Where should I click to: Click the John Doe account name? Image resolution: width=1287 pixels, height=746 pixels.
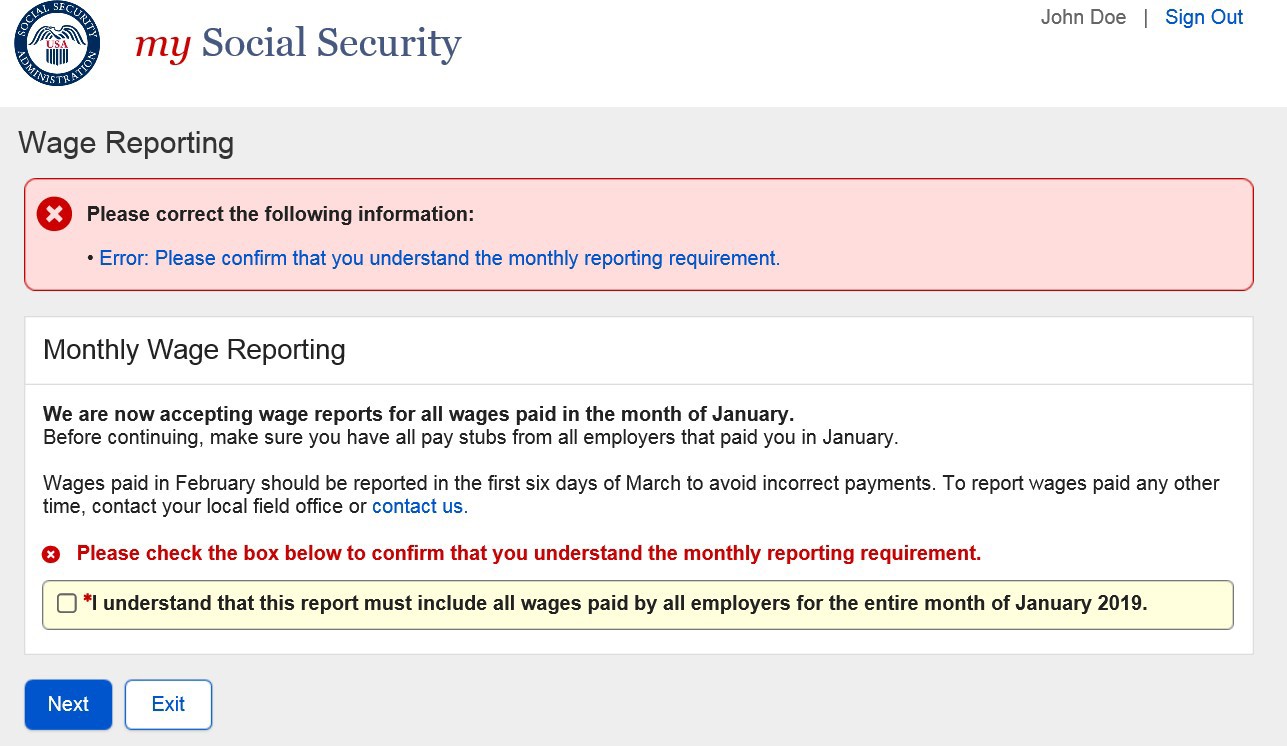pos(1083,17)
